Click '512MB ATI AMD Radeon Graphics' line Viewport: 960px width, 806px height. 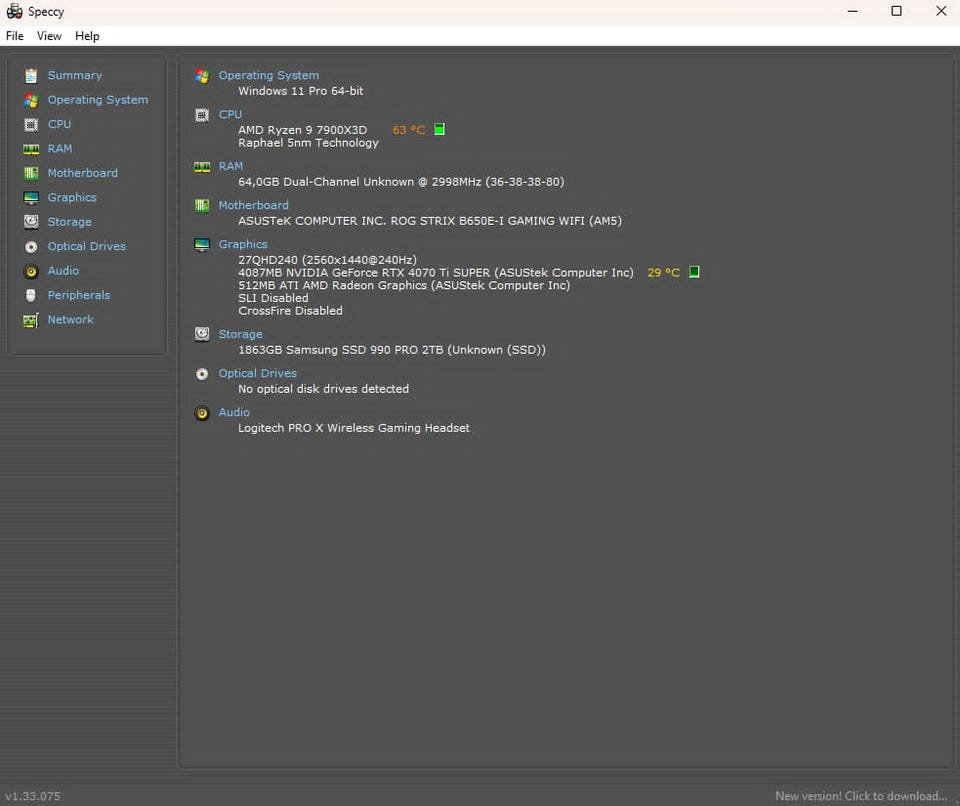click(x=404, y=286)
